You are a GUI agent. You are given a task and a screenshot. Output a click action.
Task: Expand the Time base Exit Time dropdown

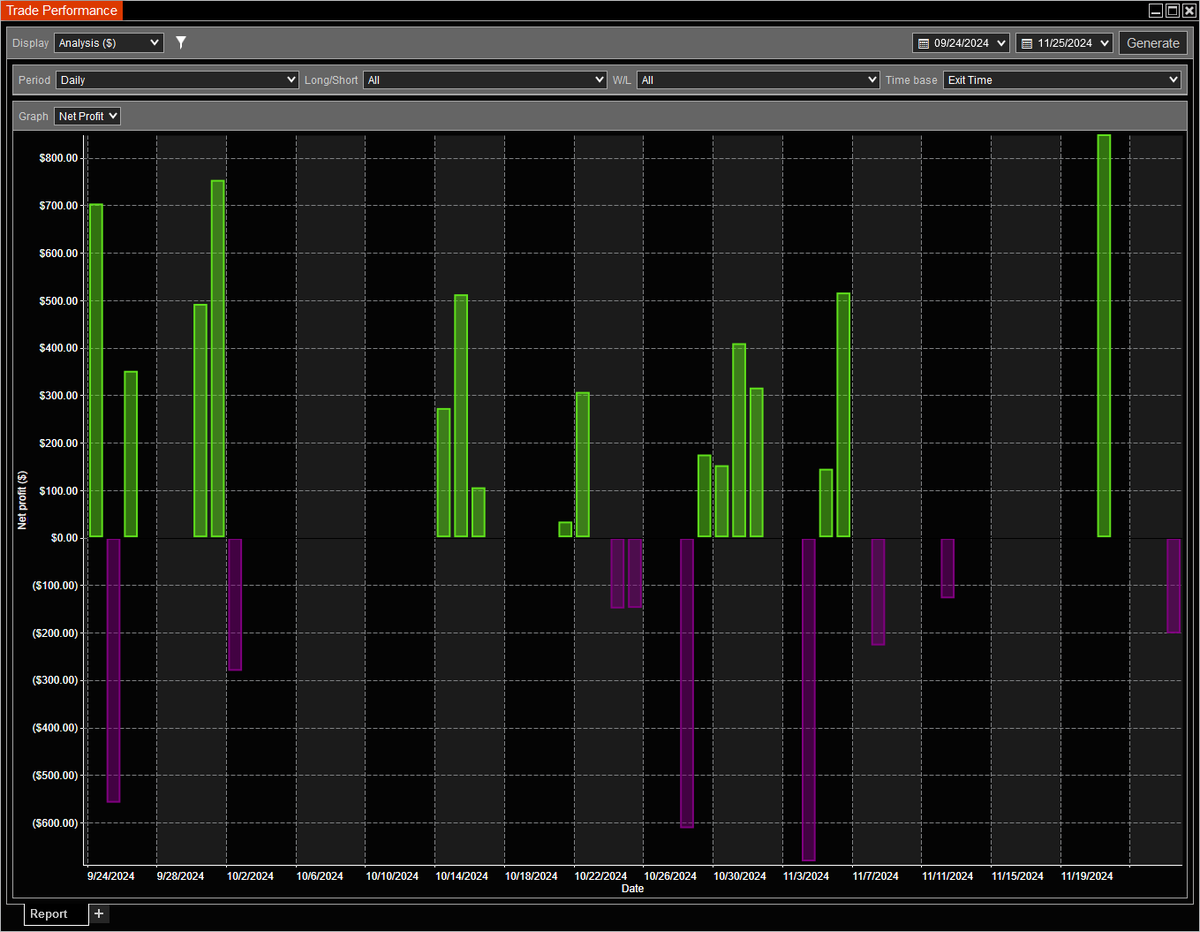click(x=1062, y=80)
